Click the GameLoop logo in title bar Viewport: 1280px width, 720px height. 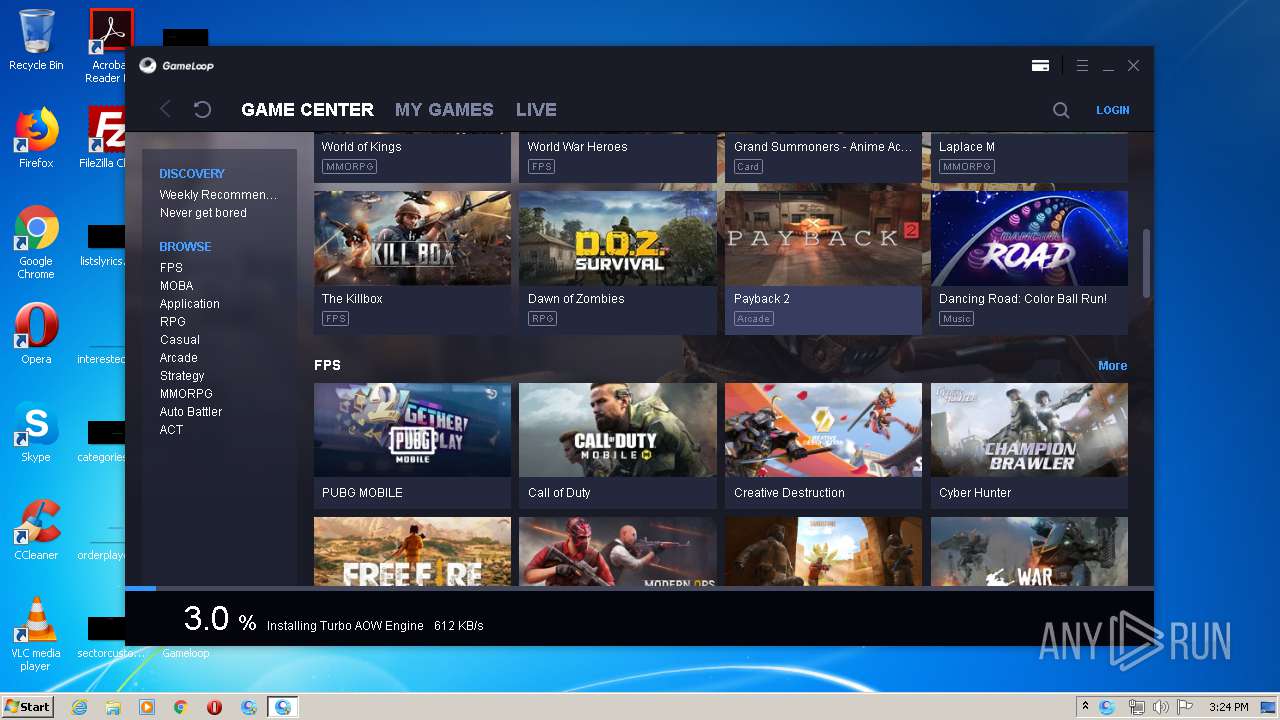176,66
